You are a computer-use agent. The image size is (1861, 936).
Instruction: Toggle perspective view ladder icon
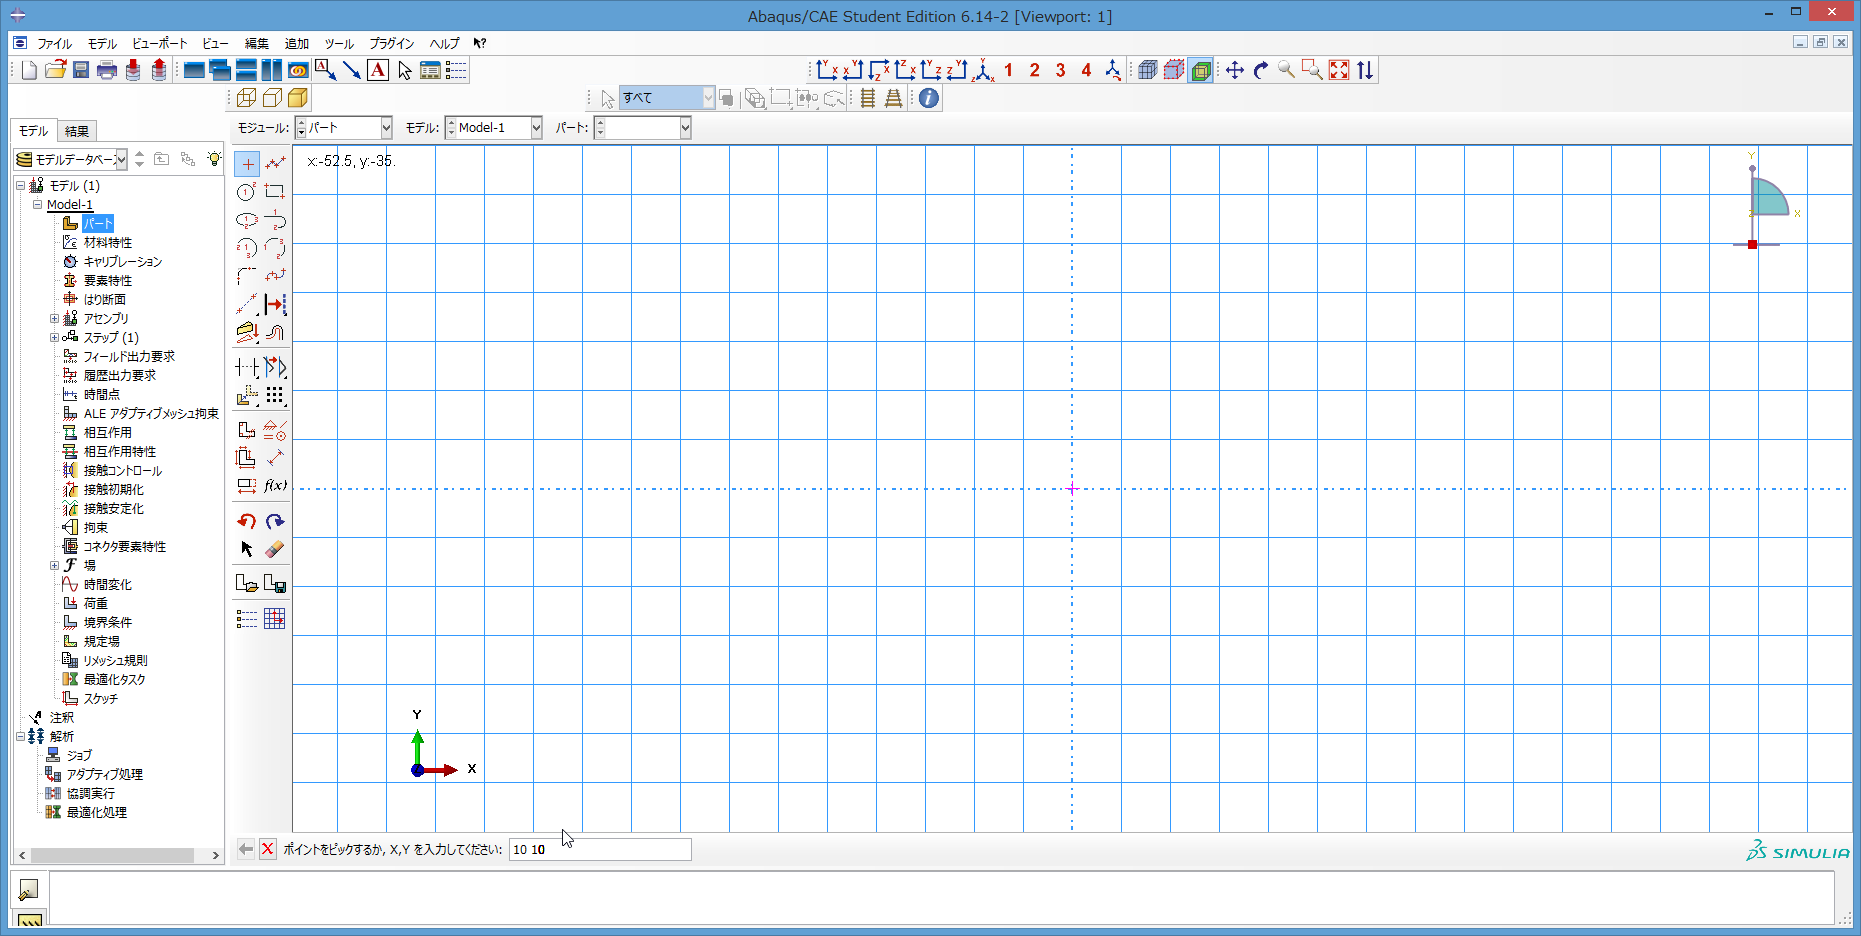(x=894, y=98)
